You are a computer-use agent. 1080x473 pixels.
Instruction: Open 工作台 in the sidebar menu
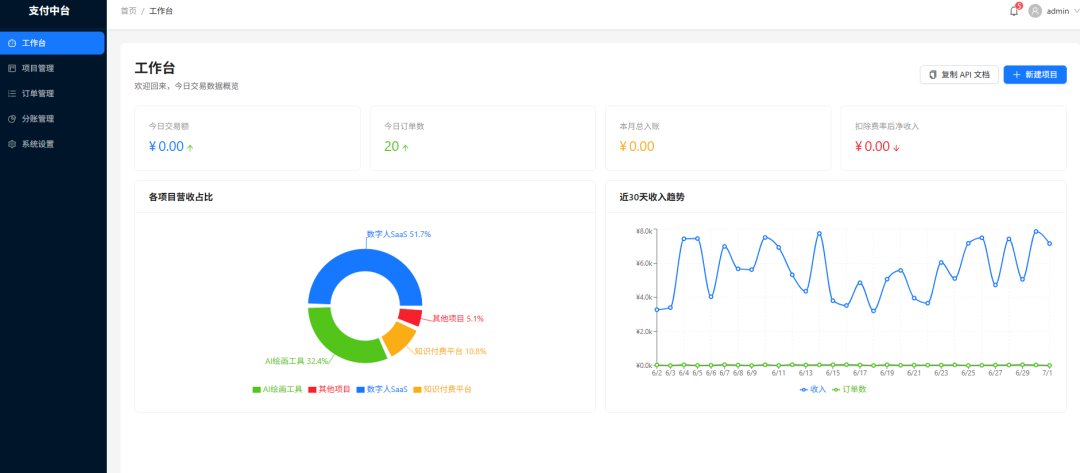click(x=52, y=43)
